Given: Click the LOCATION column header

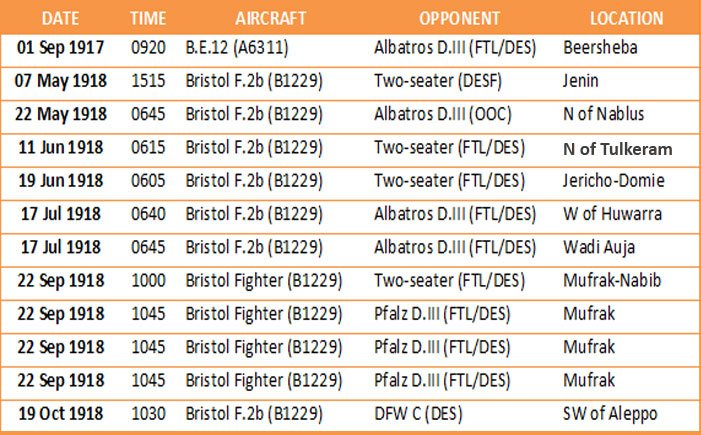Looking at the screenshot, I should [x=627, y=18].
